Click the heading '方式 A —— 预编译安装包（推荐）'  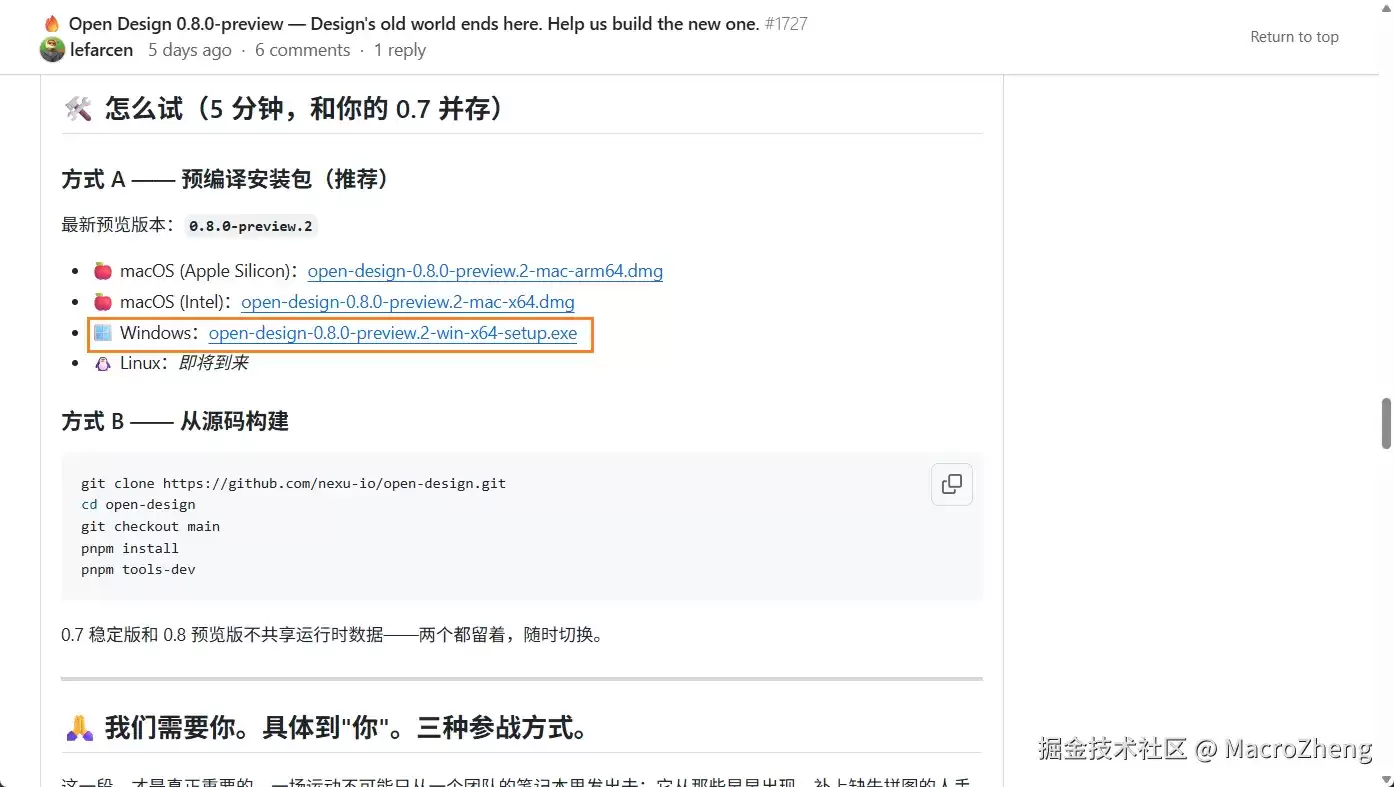(226, 179)
